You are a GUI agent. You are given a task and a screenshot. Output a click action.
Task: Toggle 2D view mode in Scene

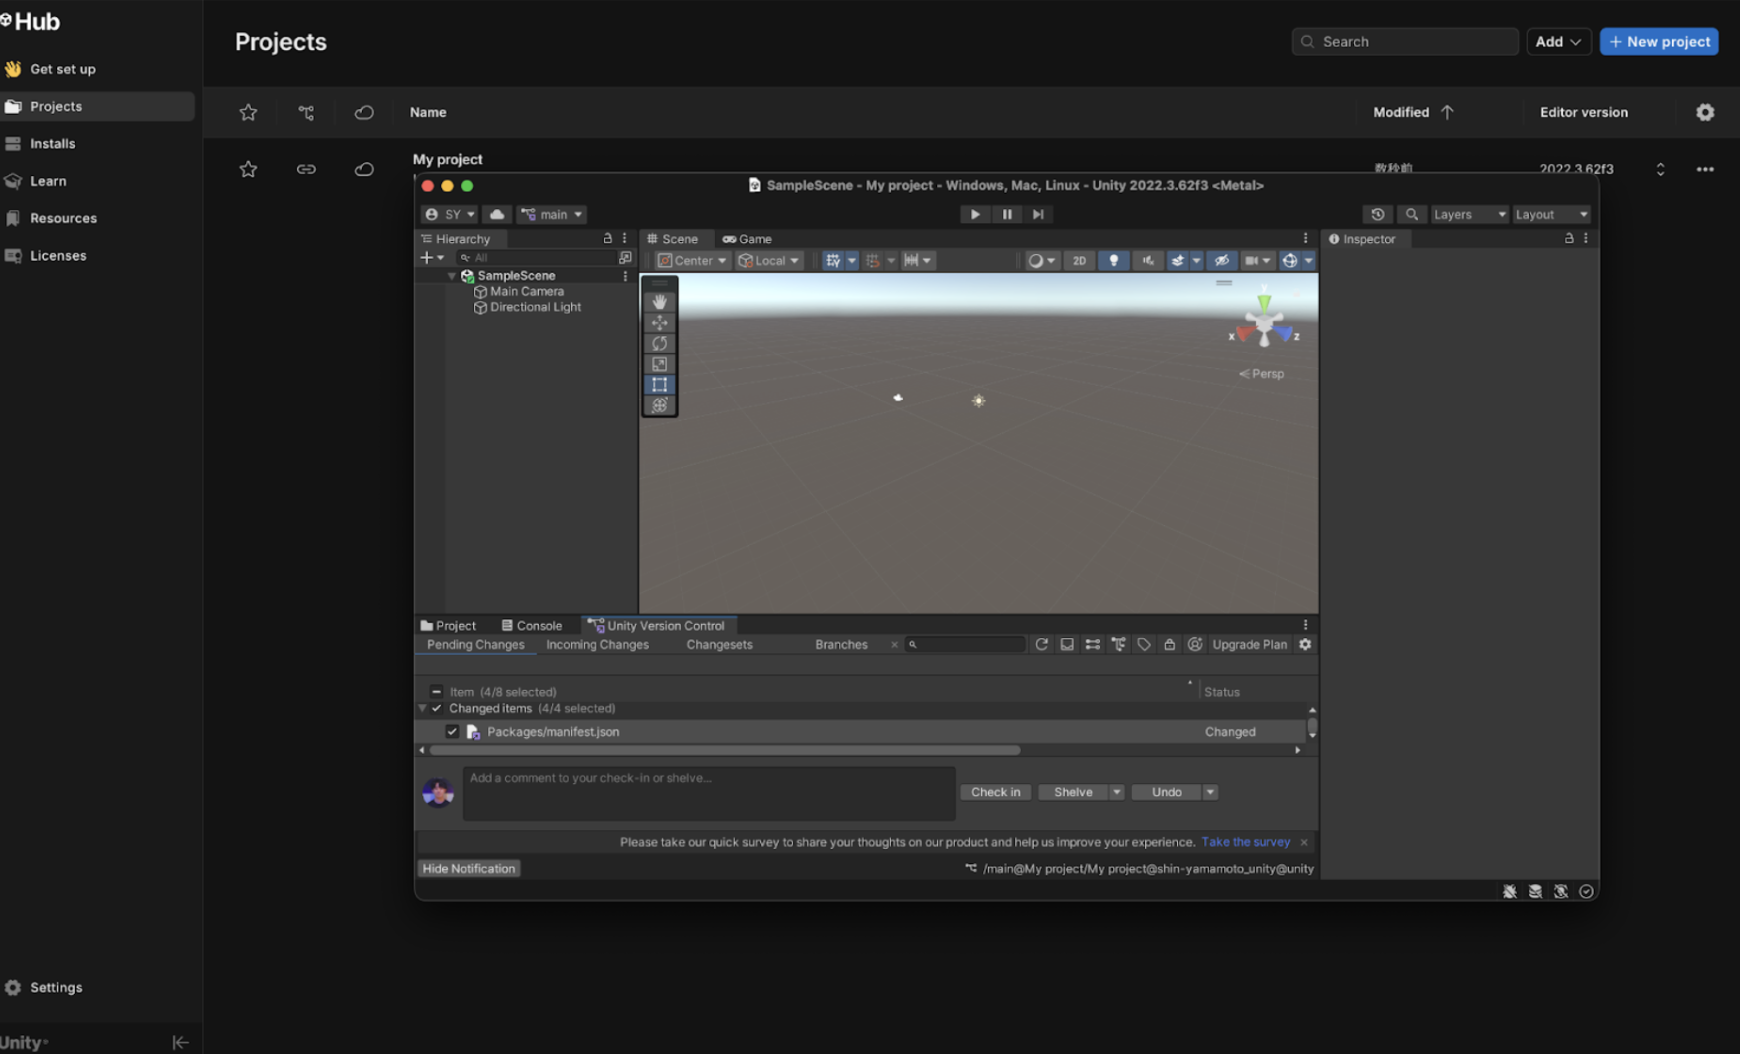coord(1079,261)
